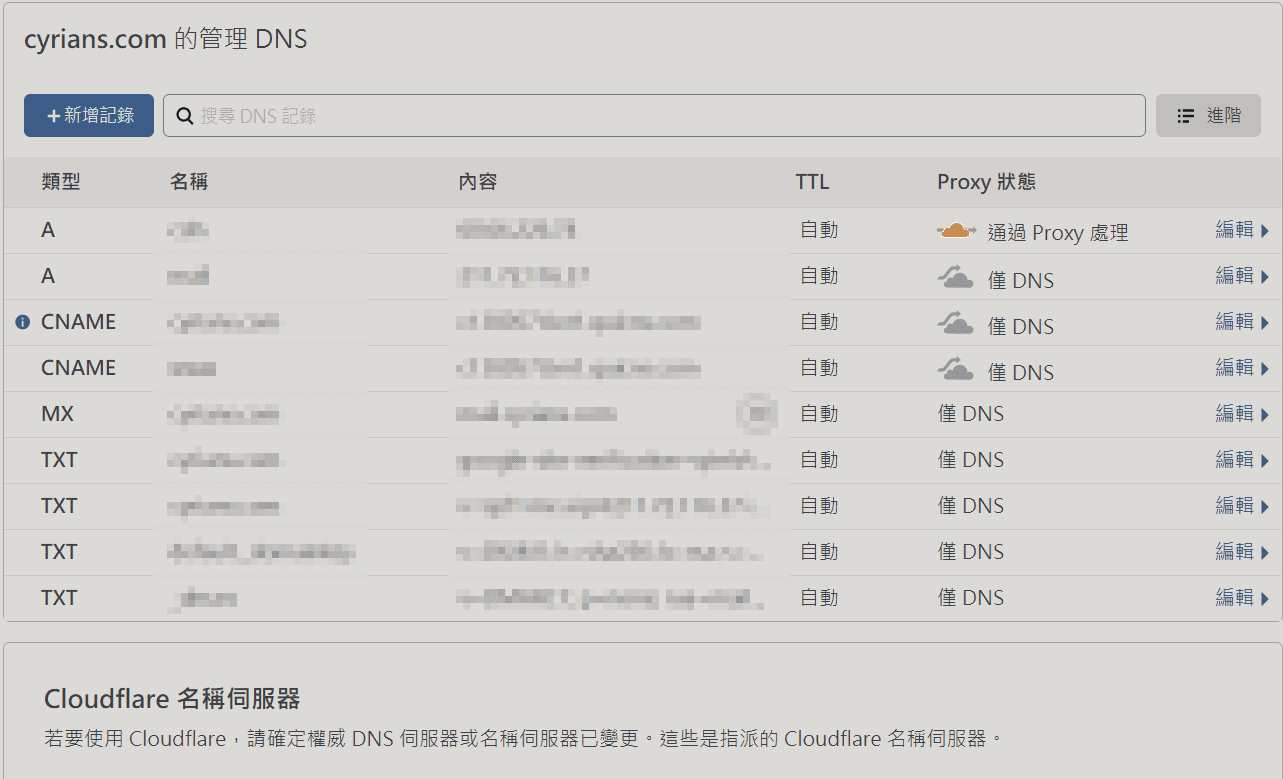This screenshot has width=1283, height=779.
Task: Click 自動 TTL value in the proxied A row
Action: tap(819, 230)
